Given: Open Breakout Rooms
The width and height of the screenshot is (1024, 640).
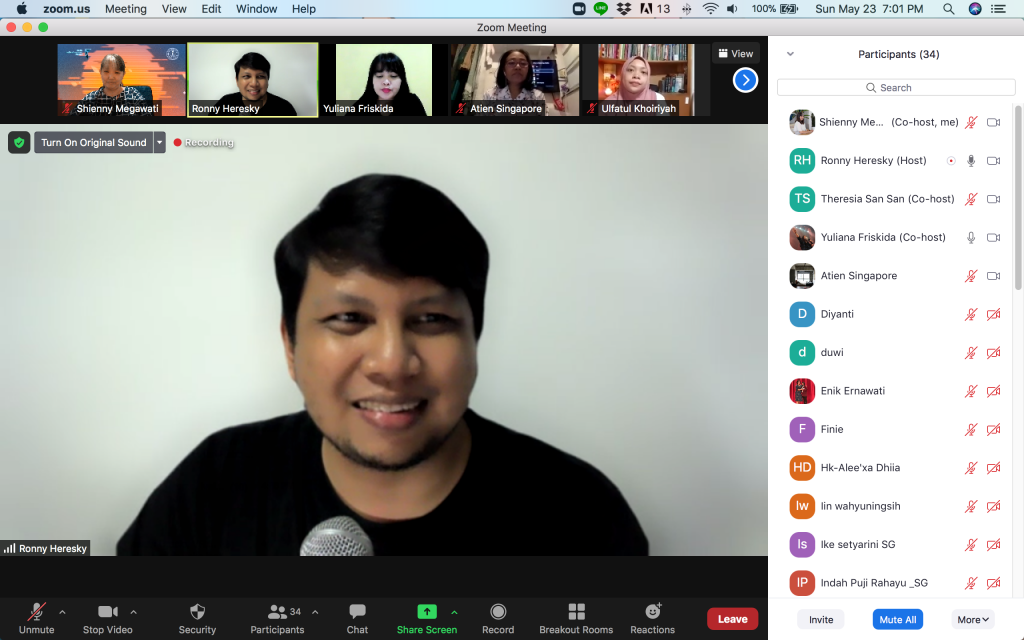Looking at the screenshot, I should click(x=576, y=612).
